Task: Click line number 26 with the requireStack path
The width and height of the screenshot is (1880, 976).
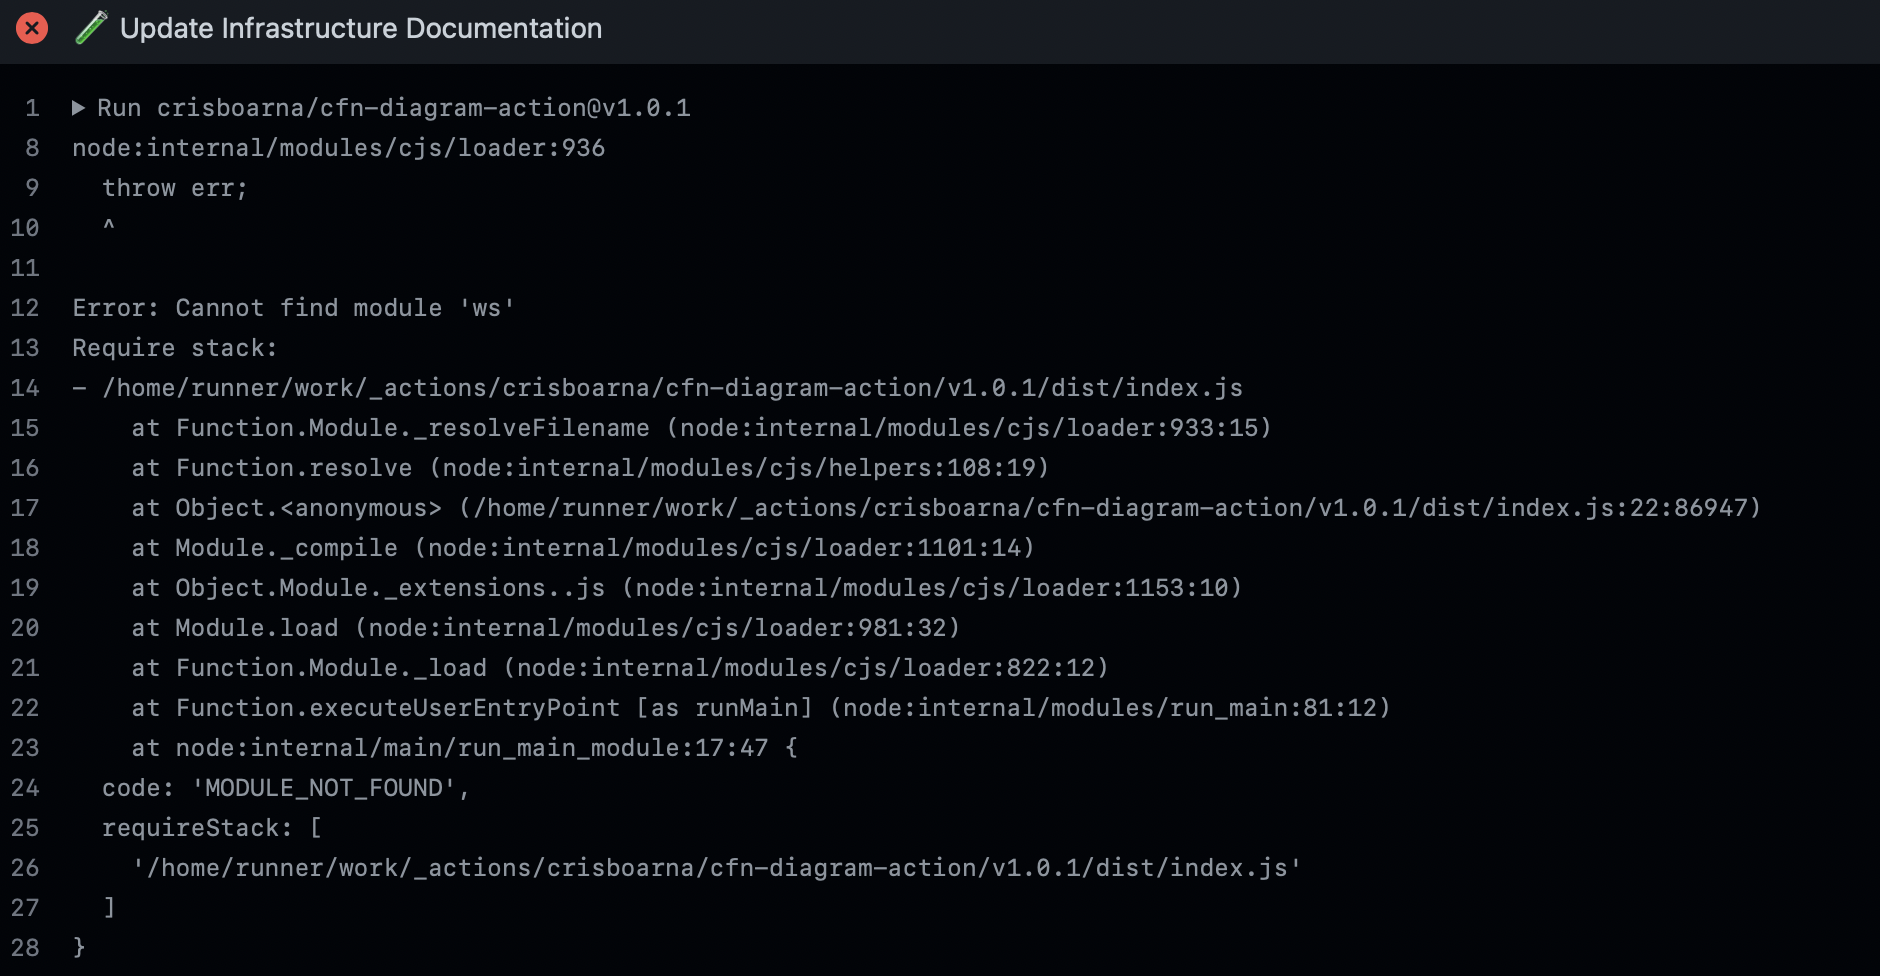Action: (25, 868)
